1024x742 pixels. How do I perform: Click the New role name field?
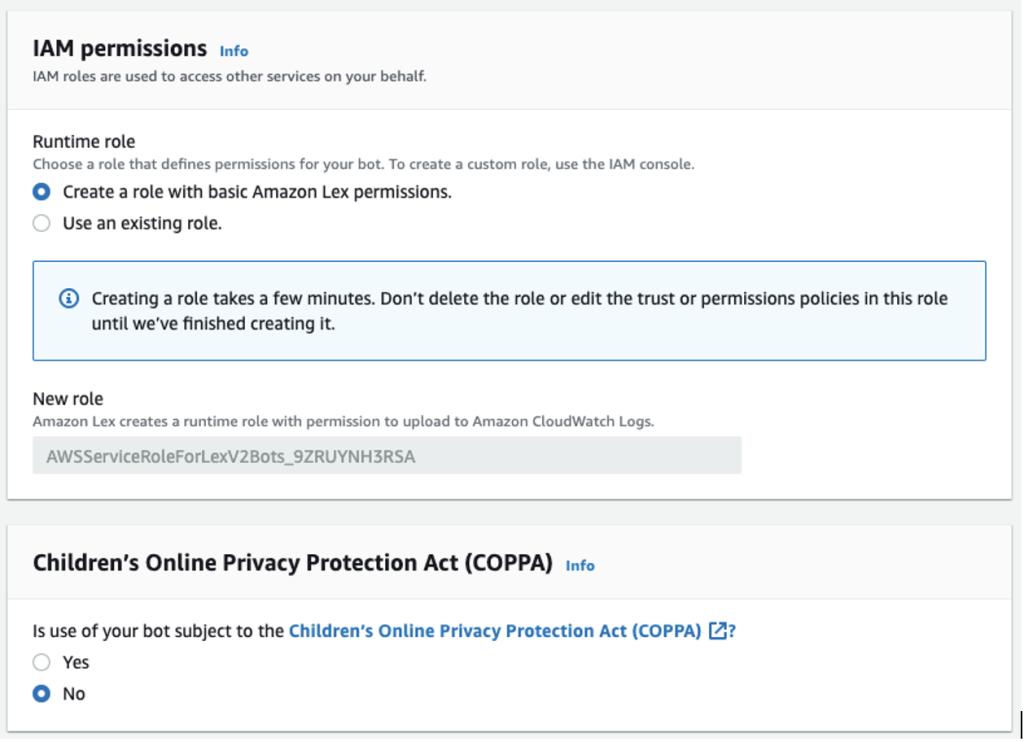pos(386,458)
